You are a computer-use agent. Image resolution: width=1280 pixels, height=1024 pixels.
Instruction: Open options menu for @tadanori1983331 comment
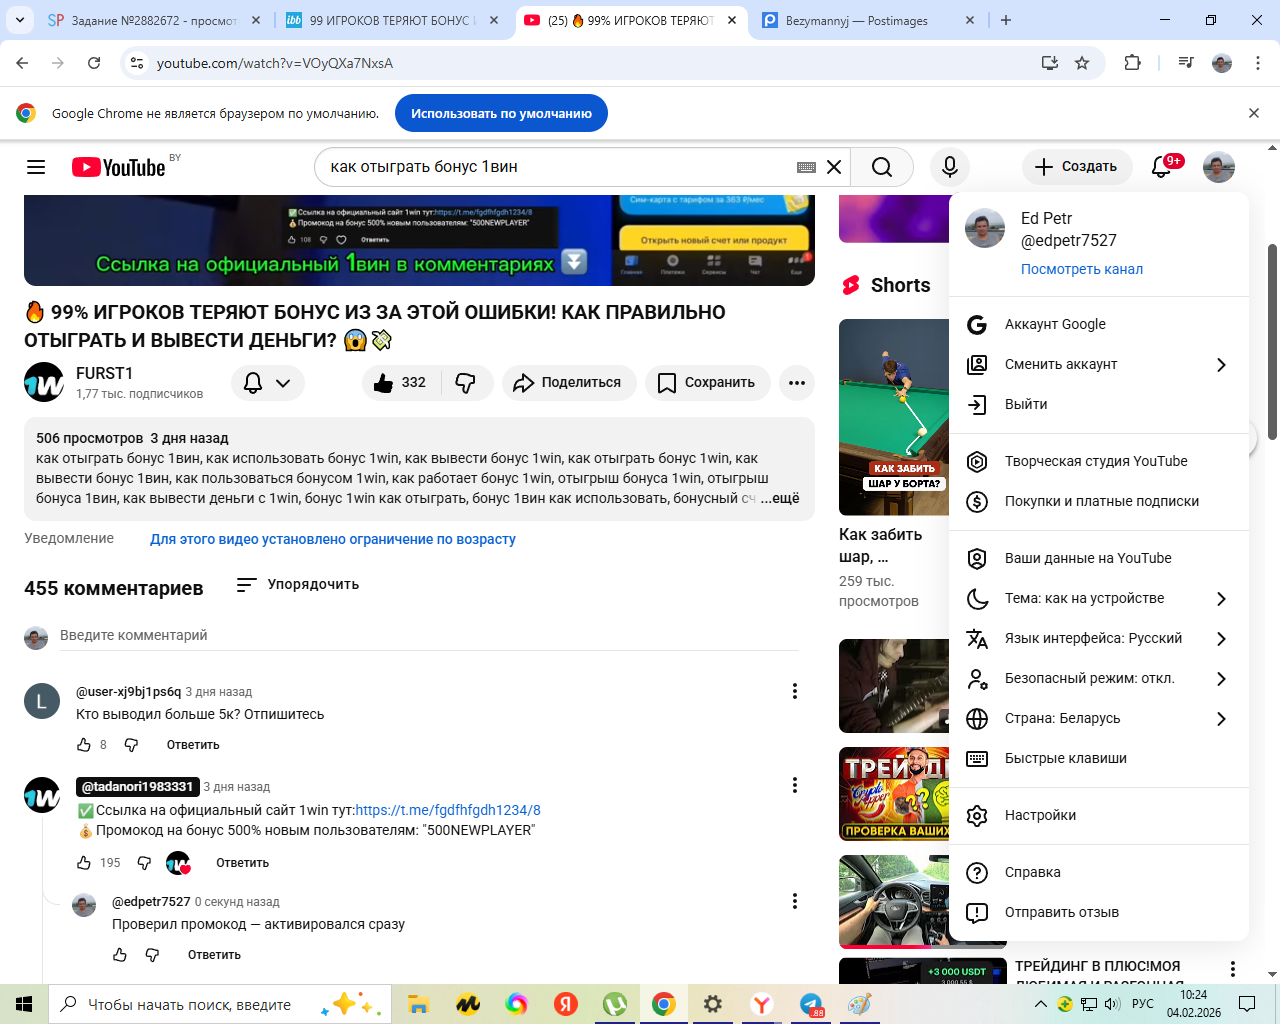(x=795, y=785)
